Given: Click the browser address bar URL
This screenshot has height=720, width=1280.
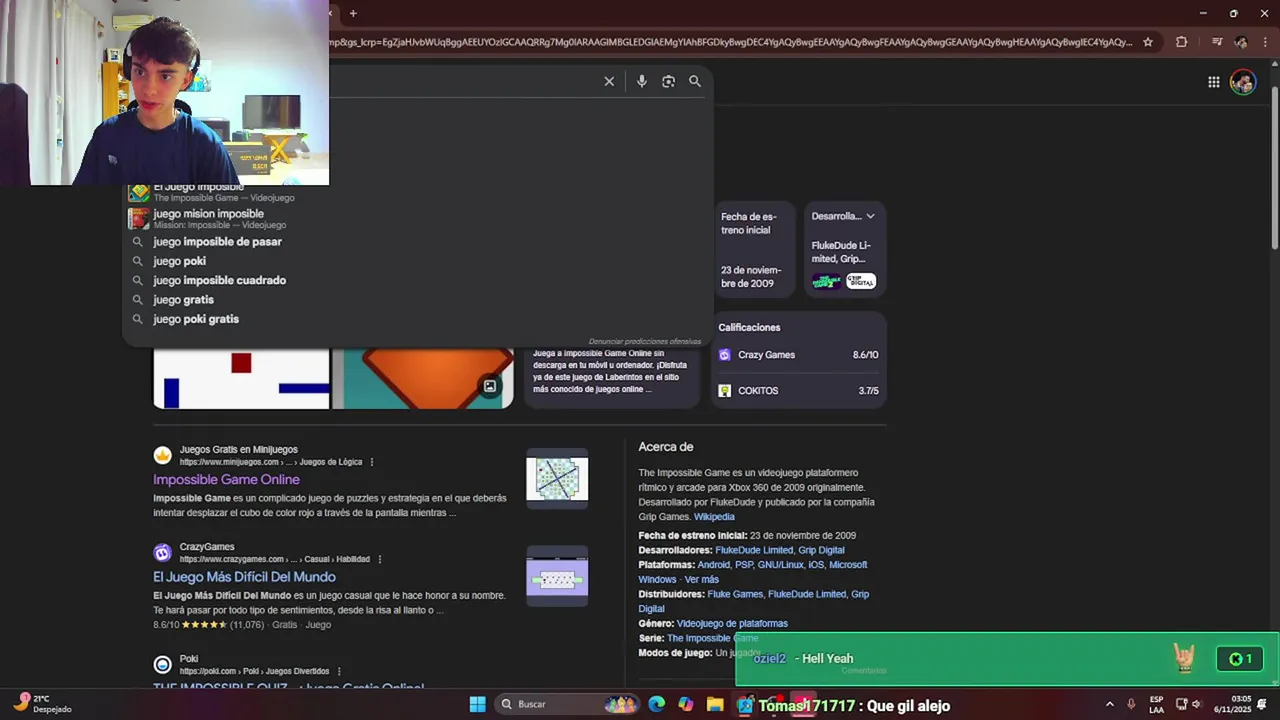Looking at the screenshot, I should (730, 42).
